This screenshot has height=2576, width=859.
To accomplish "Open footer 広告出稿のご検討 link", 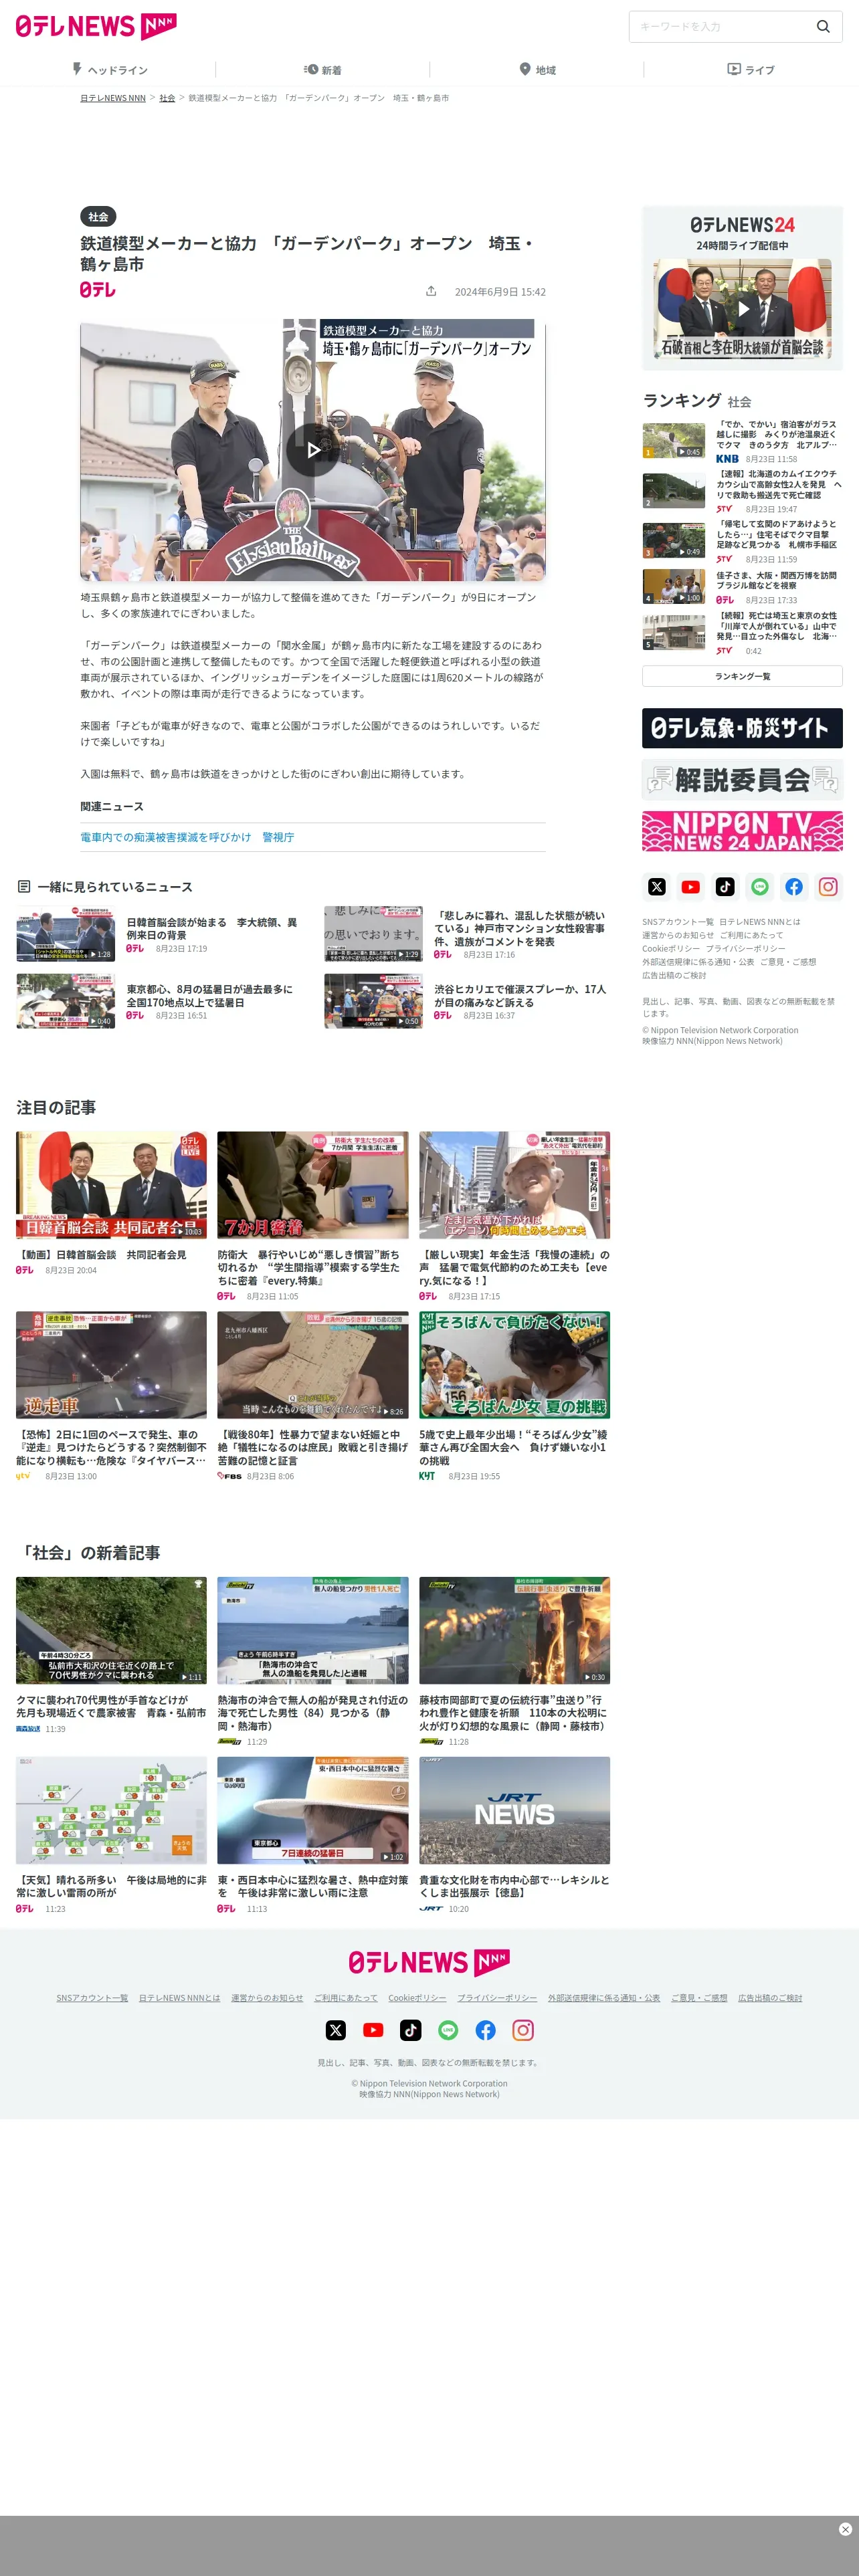I will (770, 1998).
